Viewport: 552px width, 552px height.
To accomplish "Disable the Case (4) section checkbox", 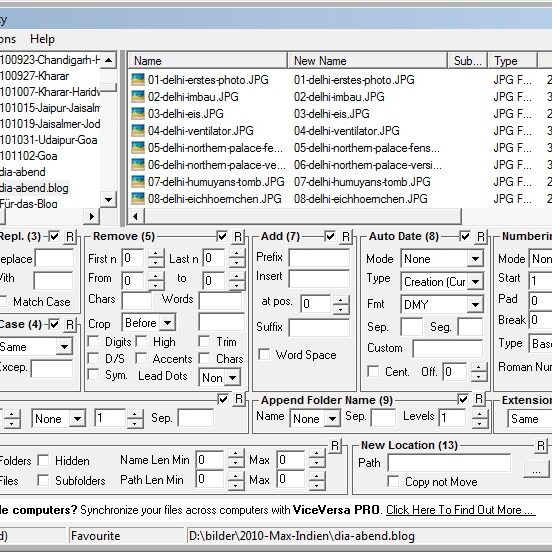I will 54,324.
